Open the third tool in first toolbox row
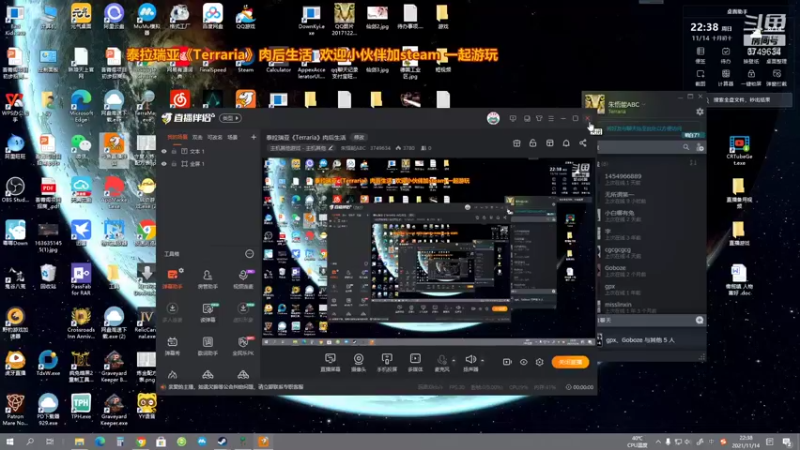The image size is (800, 450). click(243, 279)
